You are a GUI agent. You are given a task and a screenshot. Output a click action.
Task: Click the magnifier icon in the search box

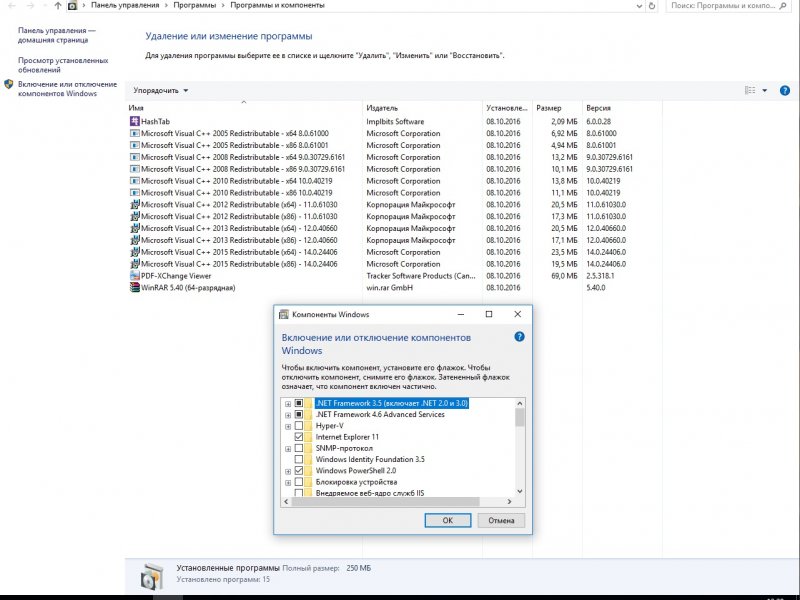784,6
